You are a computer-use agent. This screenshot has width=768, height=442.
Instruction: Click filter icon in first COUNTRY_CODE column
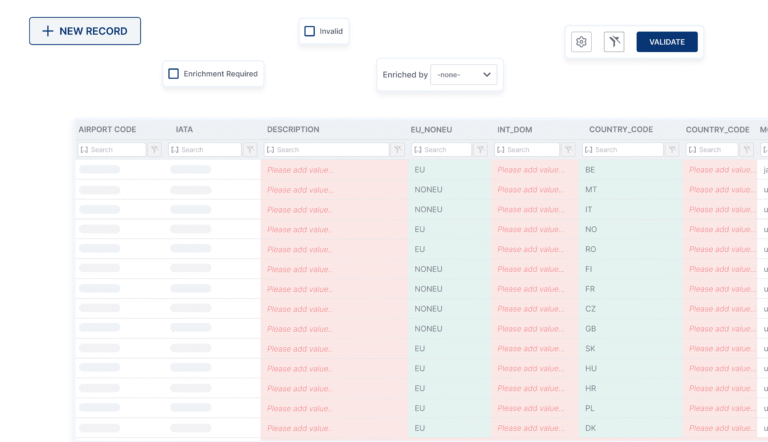(672, 150)
